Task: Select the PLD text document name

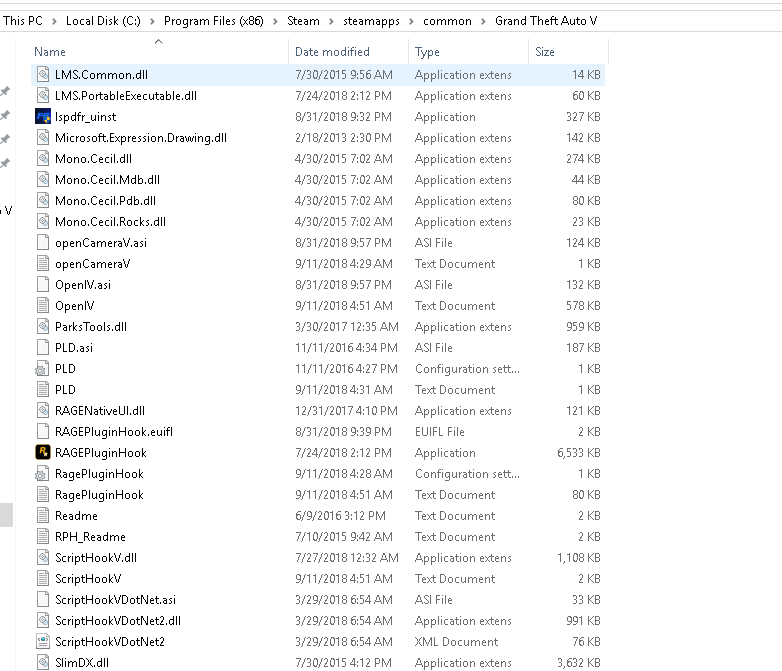Action: tap(65, 390)
